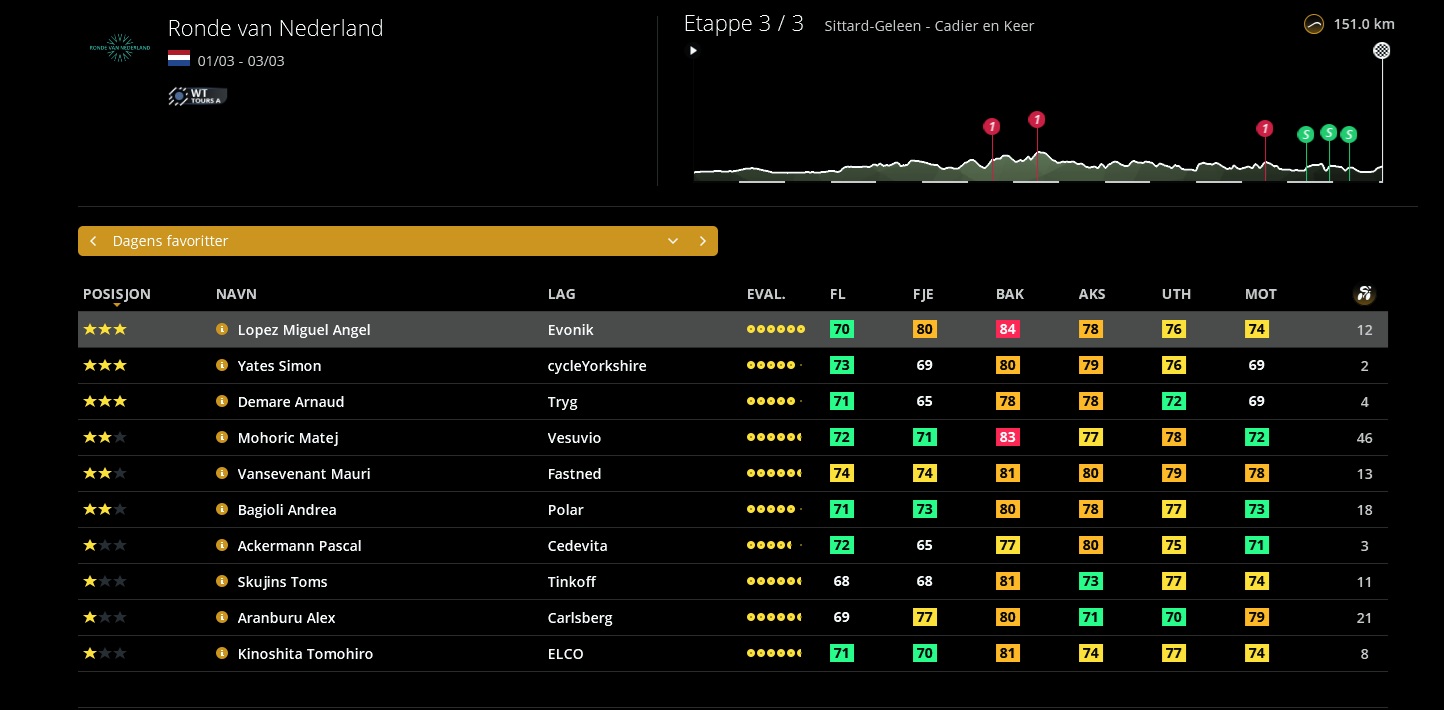
Task: Click the distance speedometer icon
Action: [1315, 25]
